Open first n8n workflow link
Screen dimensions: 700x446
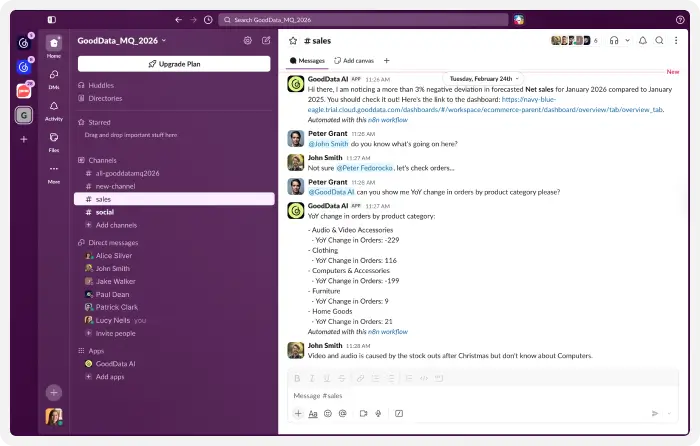(x=388, y=120)
